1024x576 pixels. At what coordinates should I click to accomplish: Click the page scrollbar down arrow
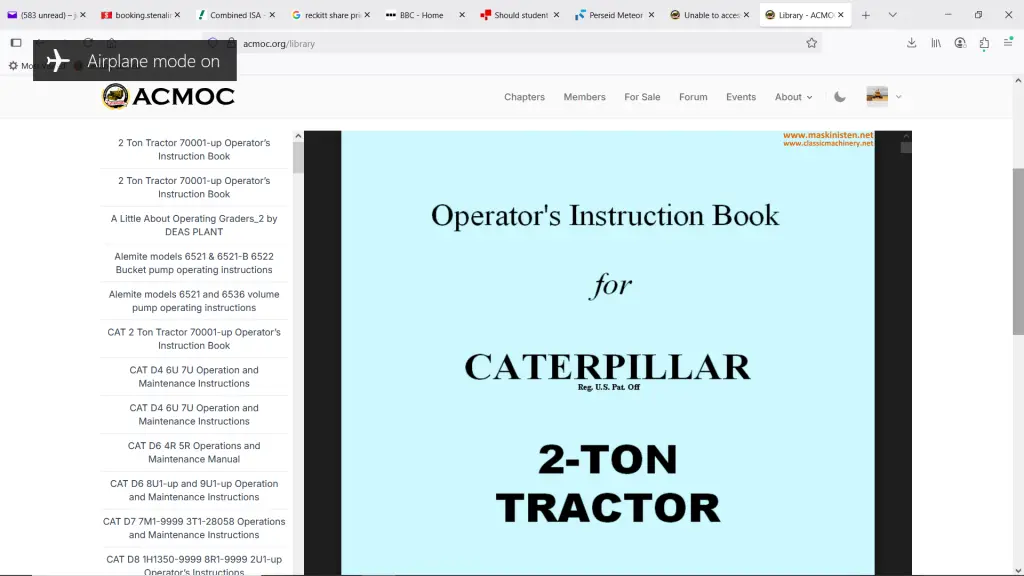point(1018,570)
